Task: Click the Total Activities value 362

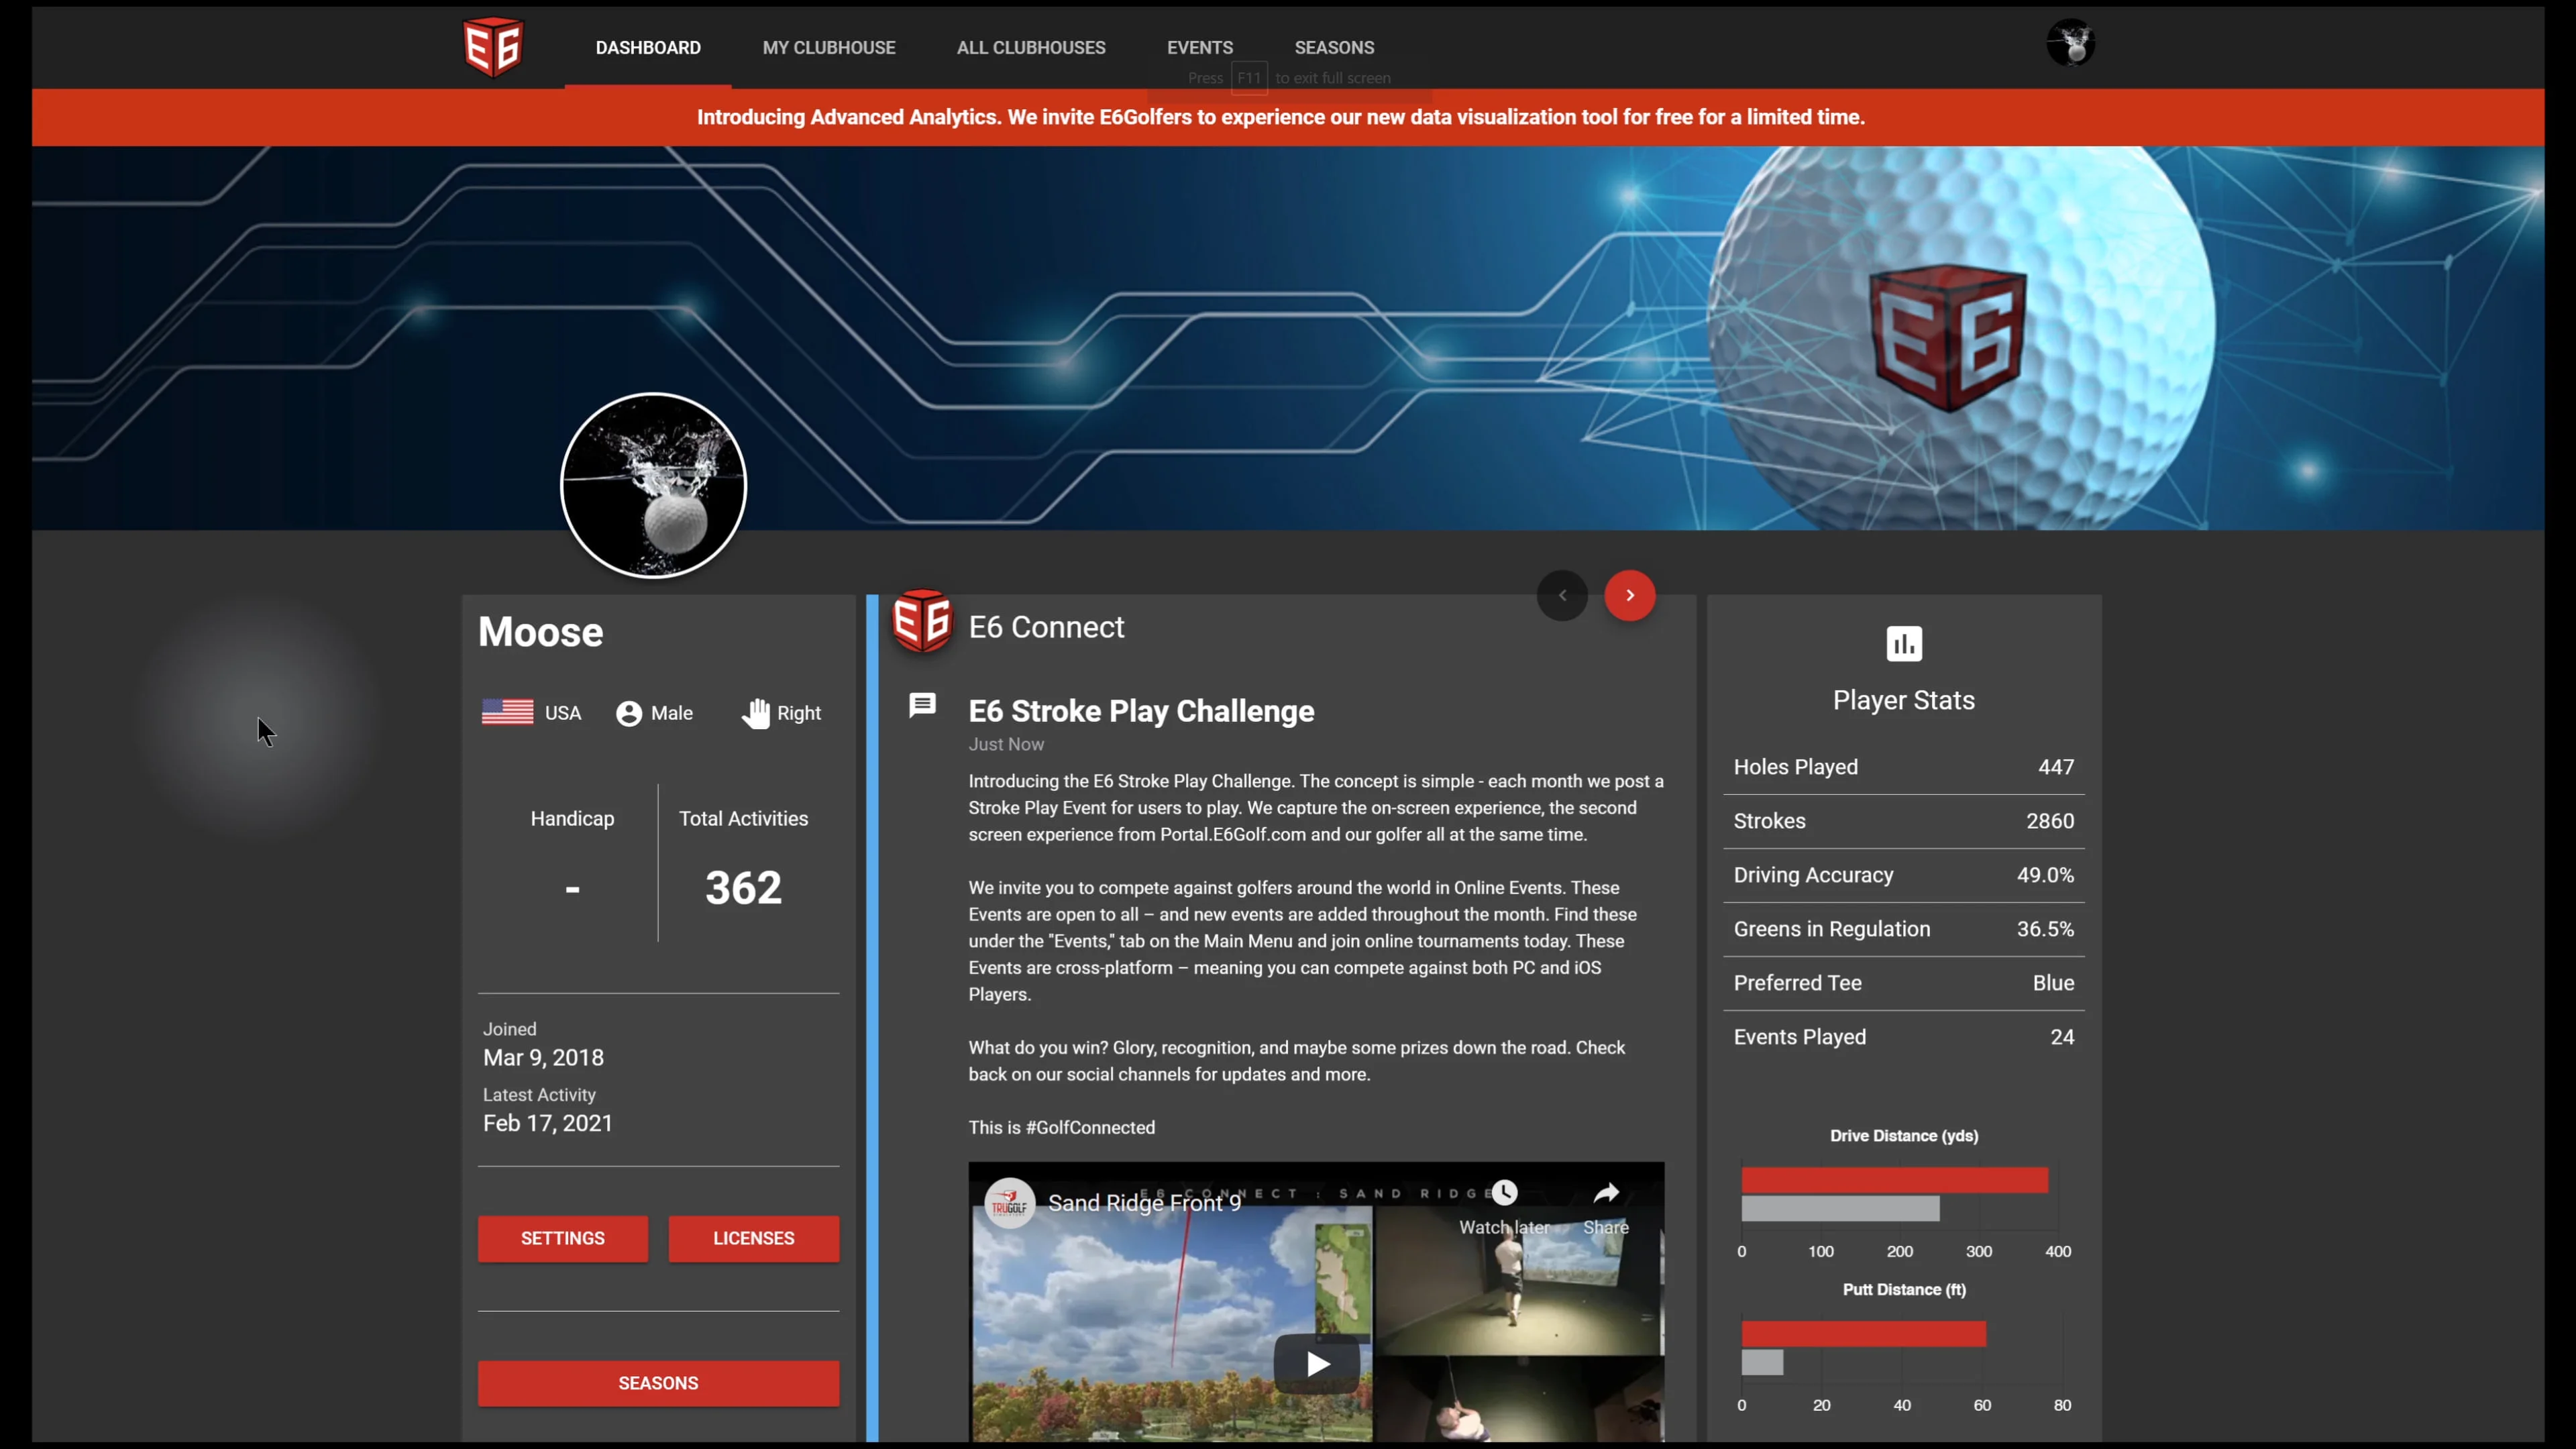Action: point(743,888)
